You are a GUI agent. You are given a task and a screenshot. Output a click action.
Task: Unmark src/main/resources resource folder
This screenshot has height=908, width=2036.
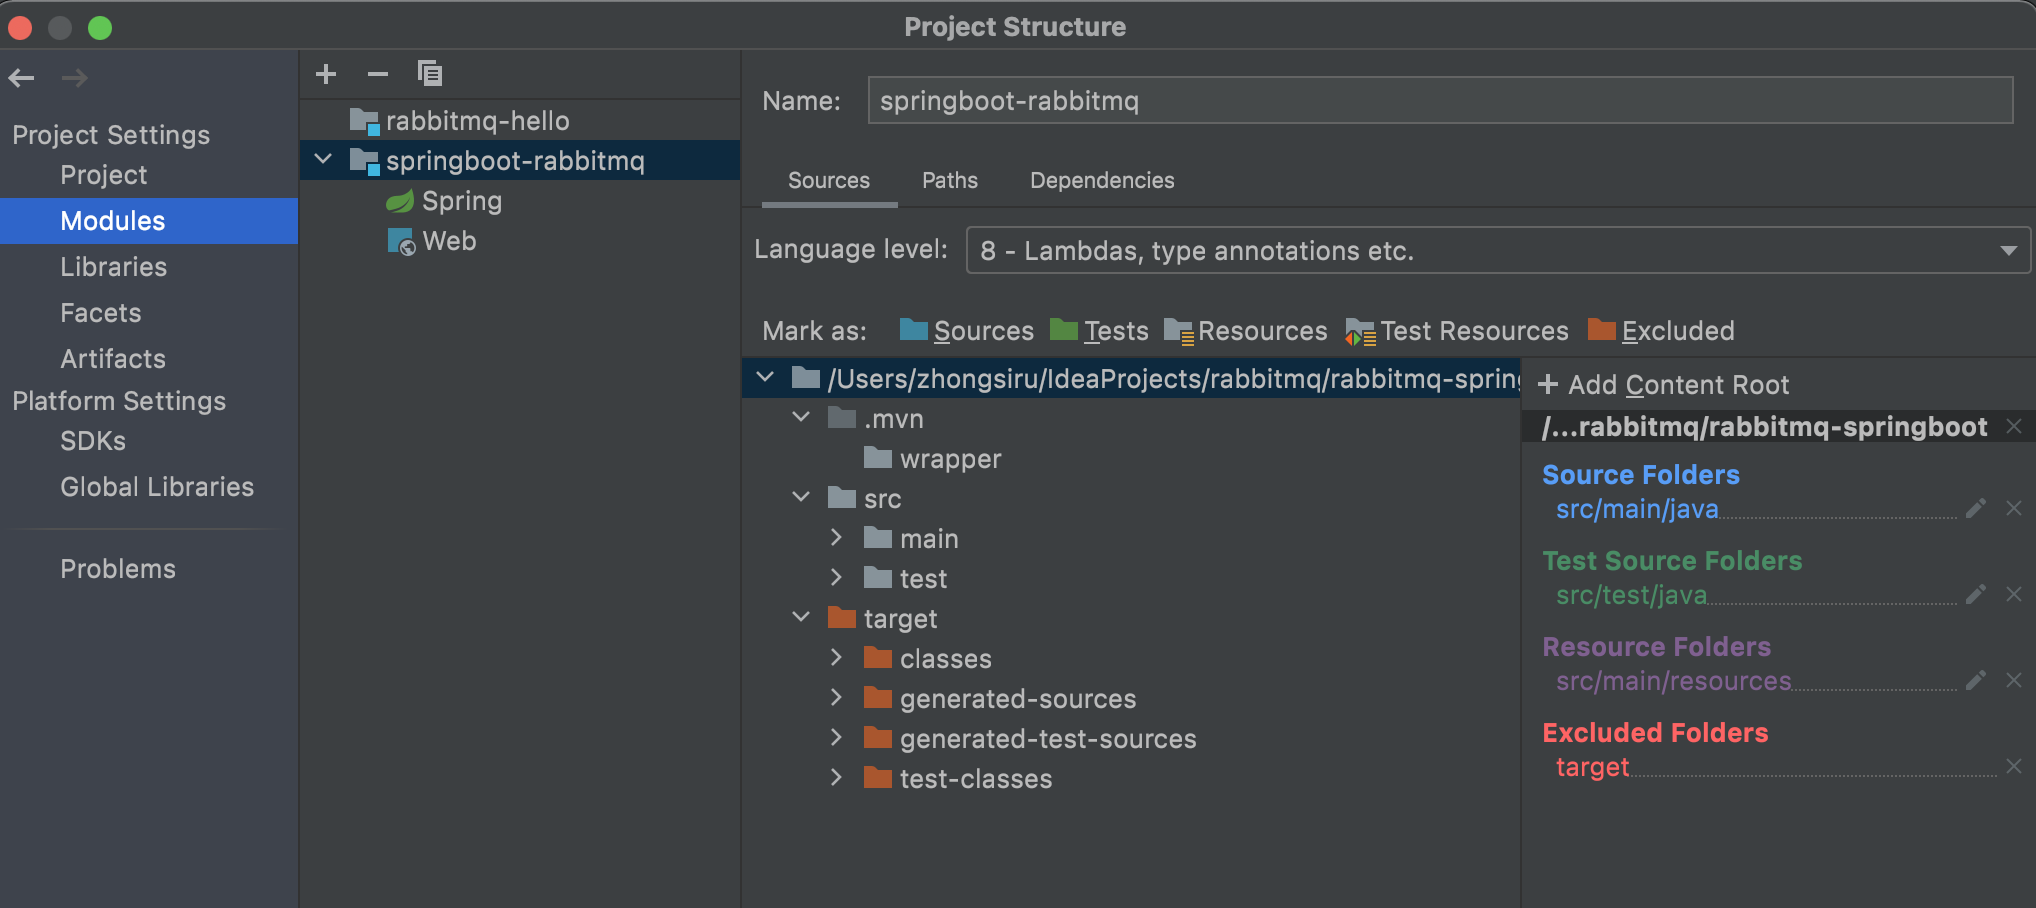[x=2014, y=681]
